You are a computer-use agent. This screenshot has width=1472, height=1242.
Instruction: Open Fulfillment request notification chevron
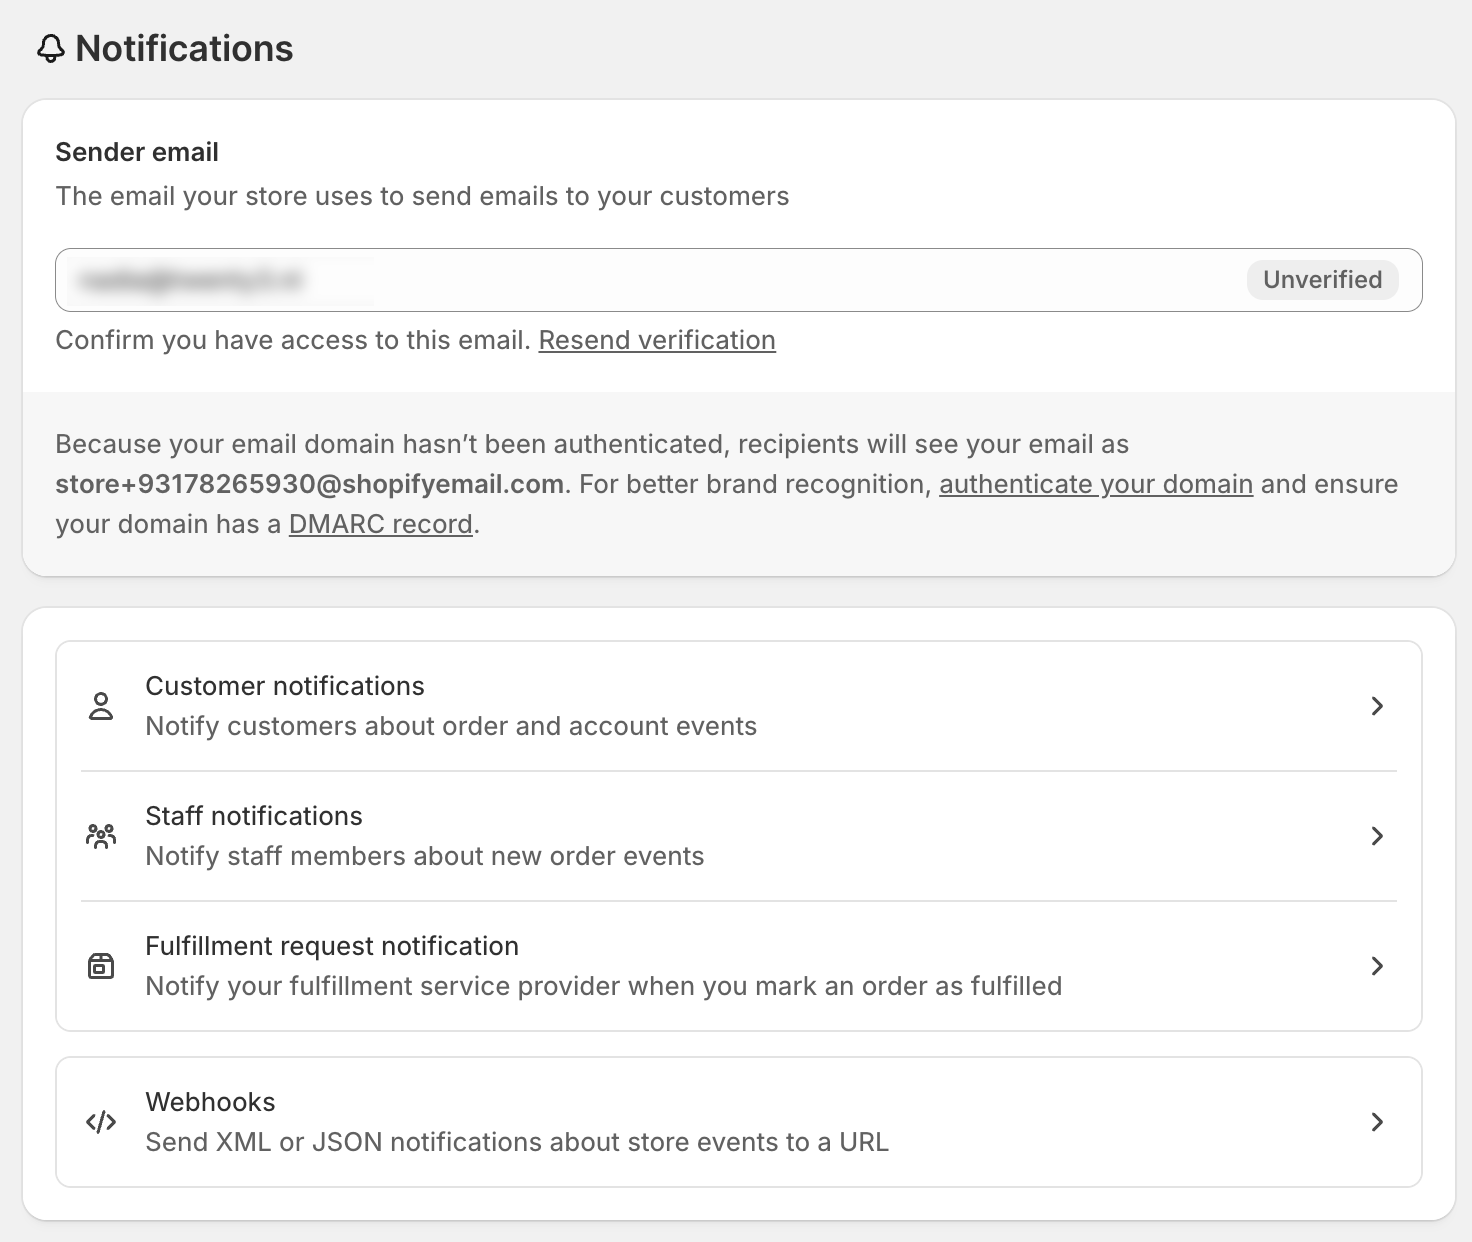click(x=1377, y=966)
